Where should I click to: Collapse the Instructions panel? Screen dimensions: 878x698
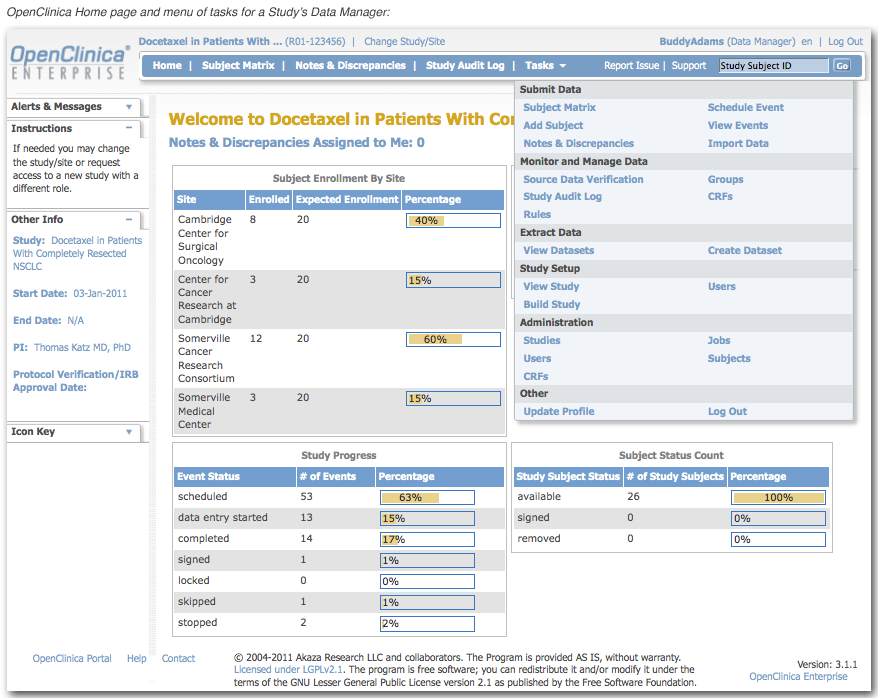point(130,129)
